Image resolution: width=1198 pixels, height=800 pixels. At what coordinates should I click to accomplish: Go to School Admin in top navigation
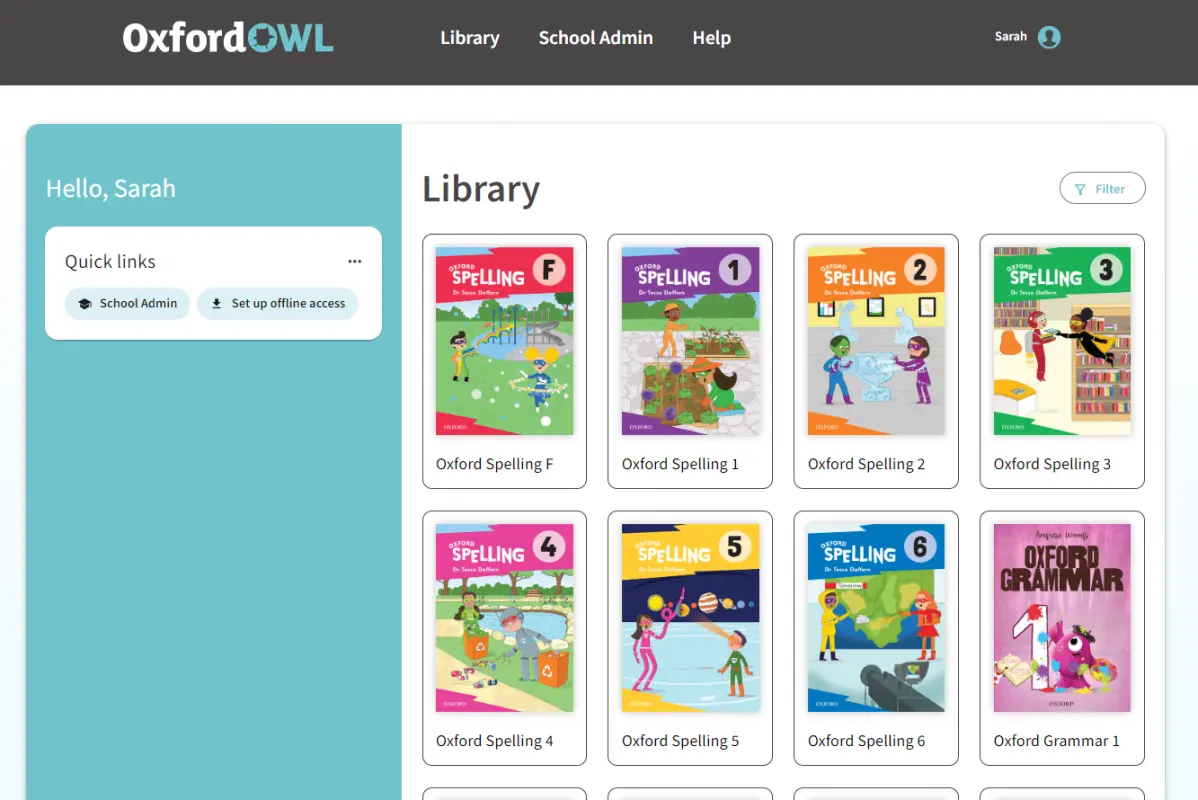[595, 38]
